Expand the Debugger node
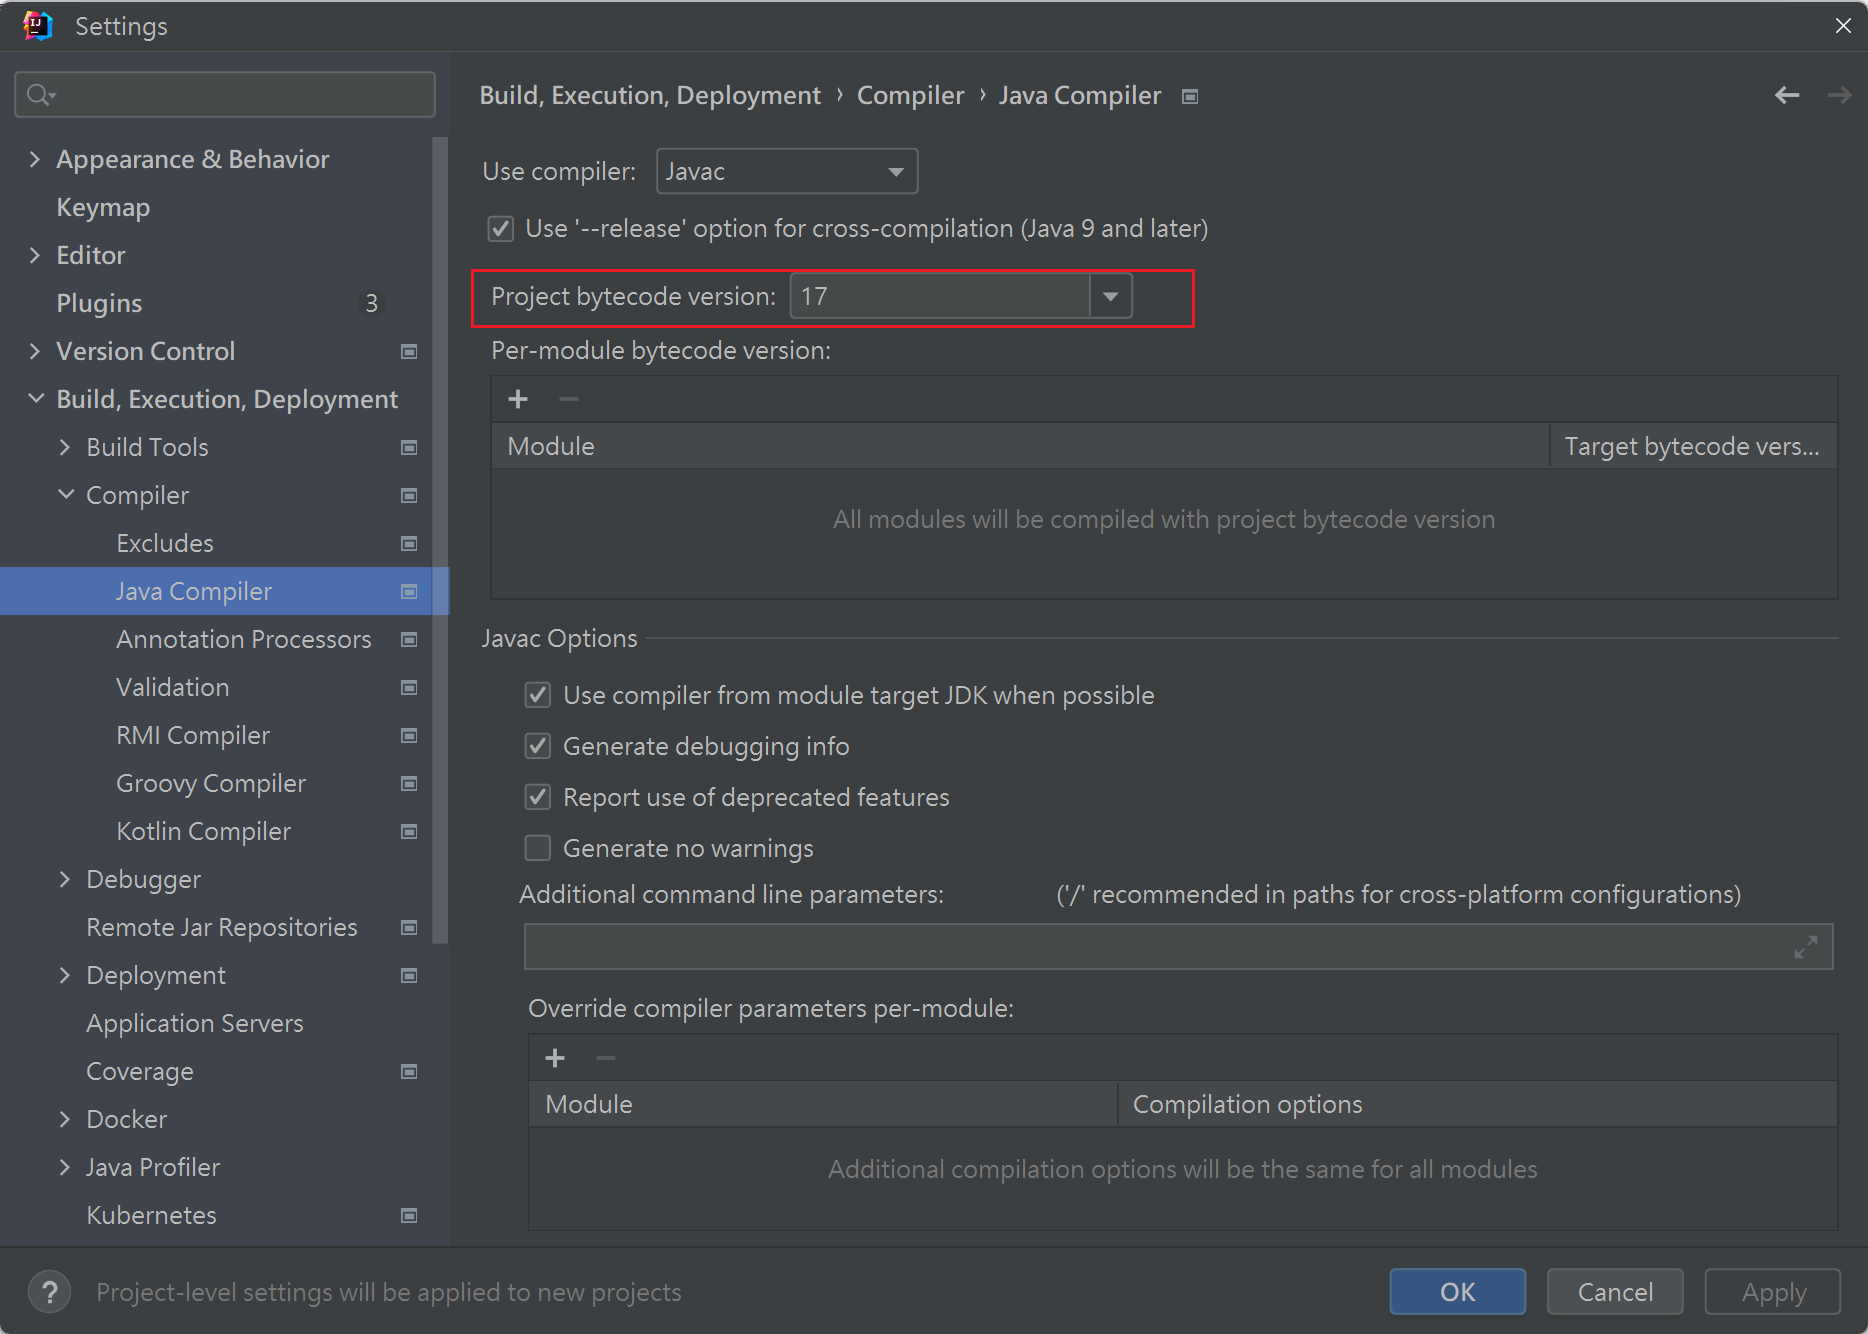Screen dimensions: 1868x1334 coord(65,879)
